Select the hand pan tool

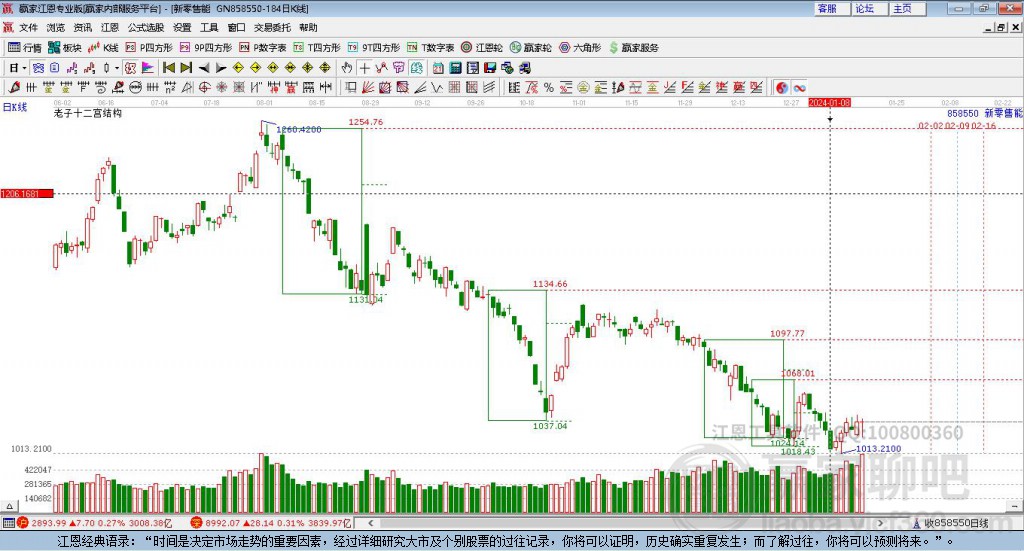coord(347,68)
